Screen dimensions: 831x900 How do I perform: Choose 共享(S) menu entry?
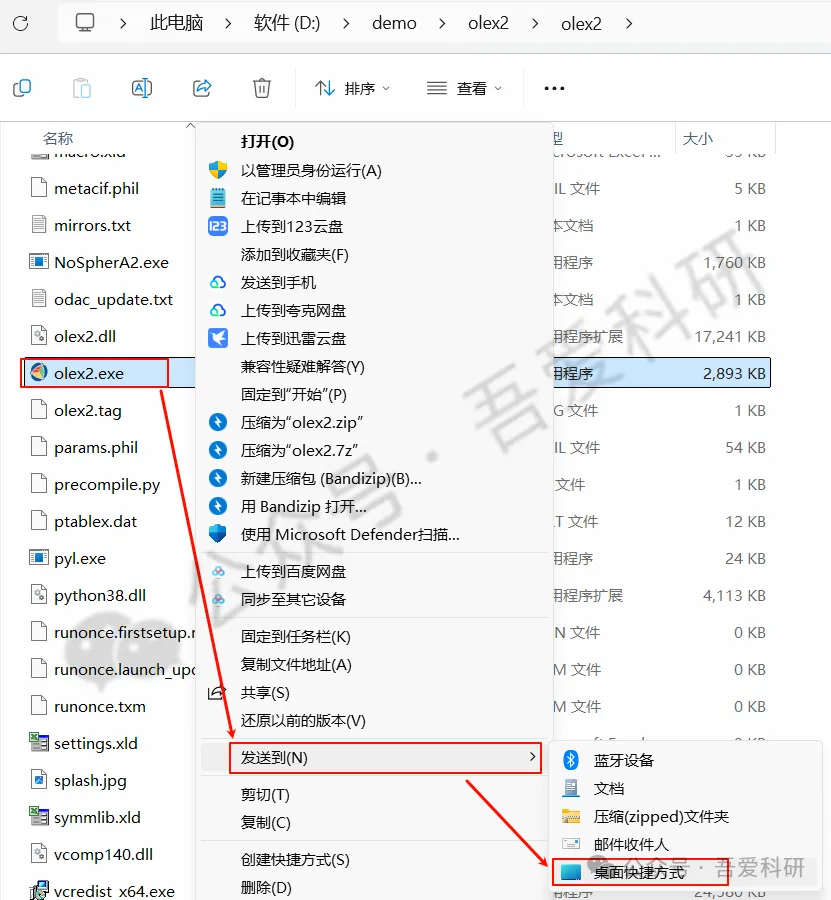pos(265,693)
